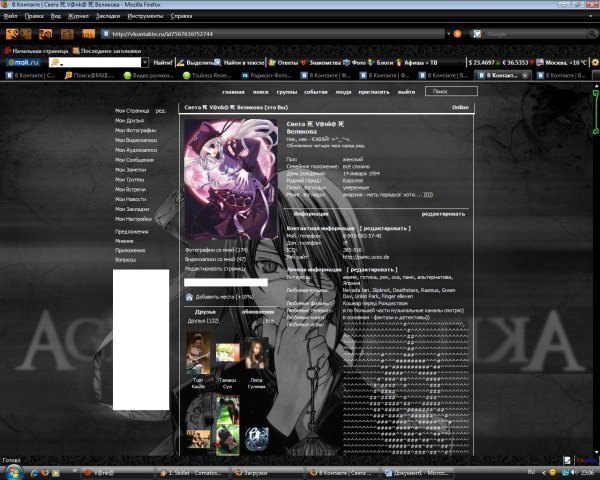Click the Москва weather indicator

coord(561,62)
